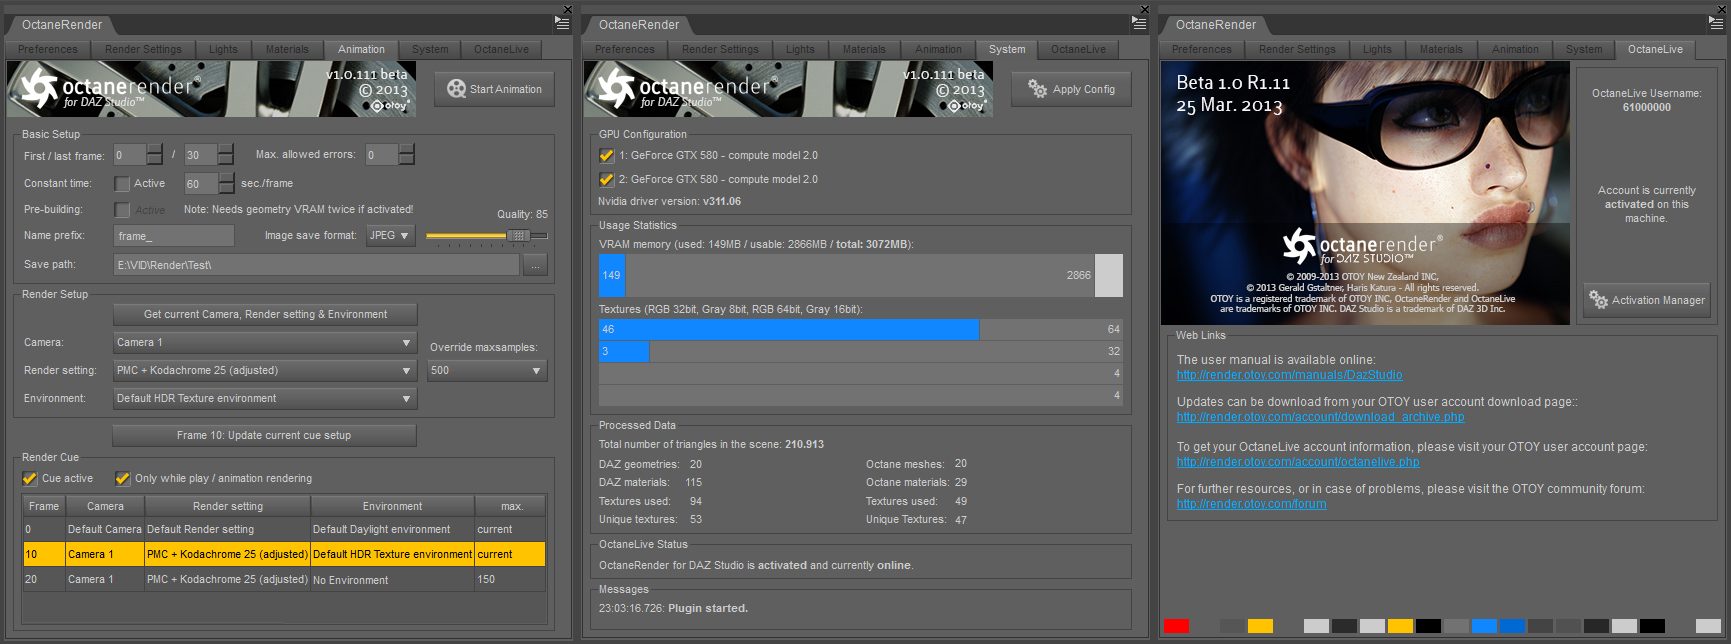
Task: Click the red color swatch at the panel bottom
Action: pyautogui.click(x=1176, y=626)
